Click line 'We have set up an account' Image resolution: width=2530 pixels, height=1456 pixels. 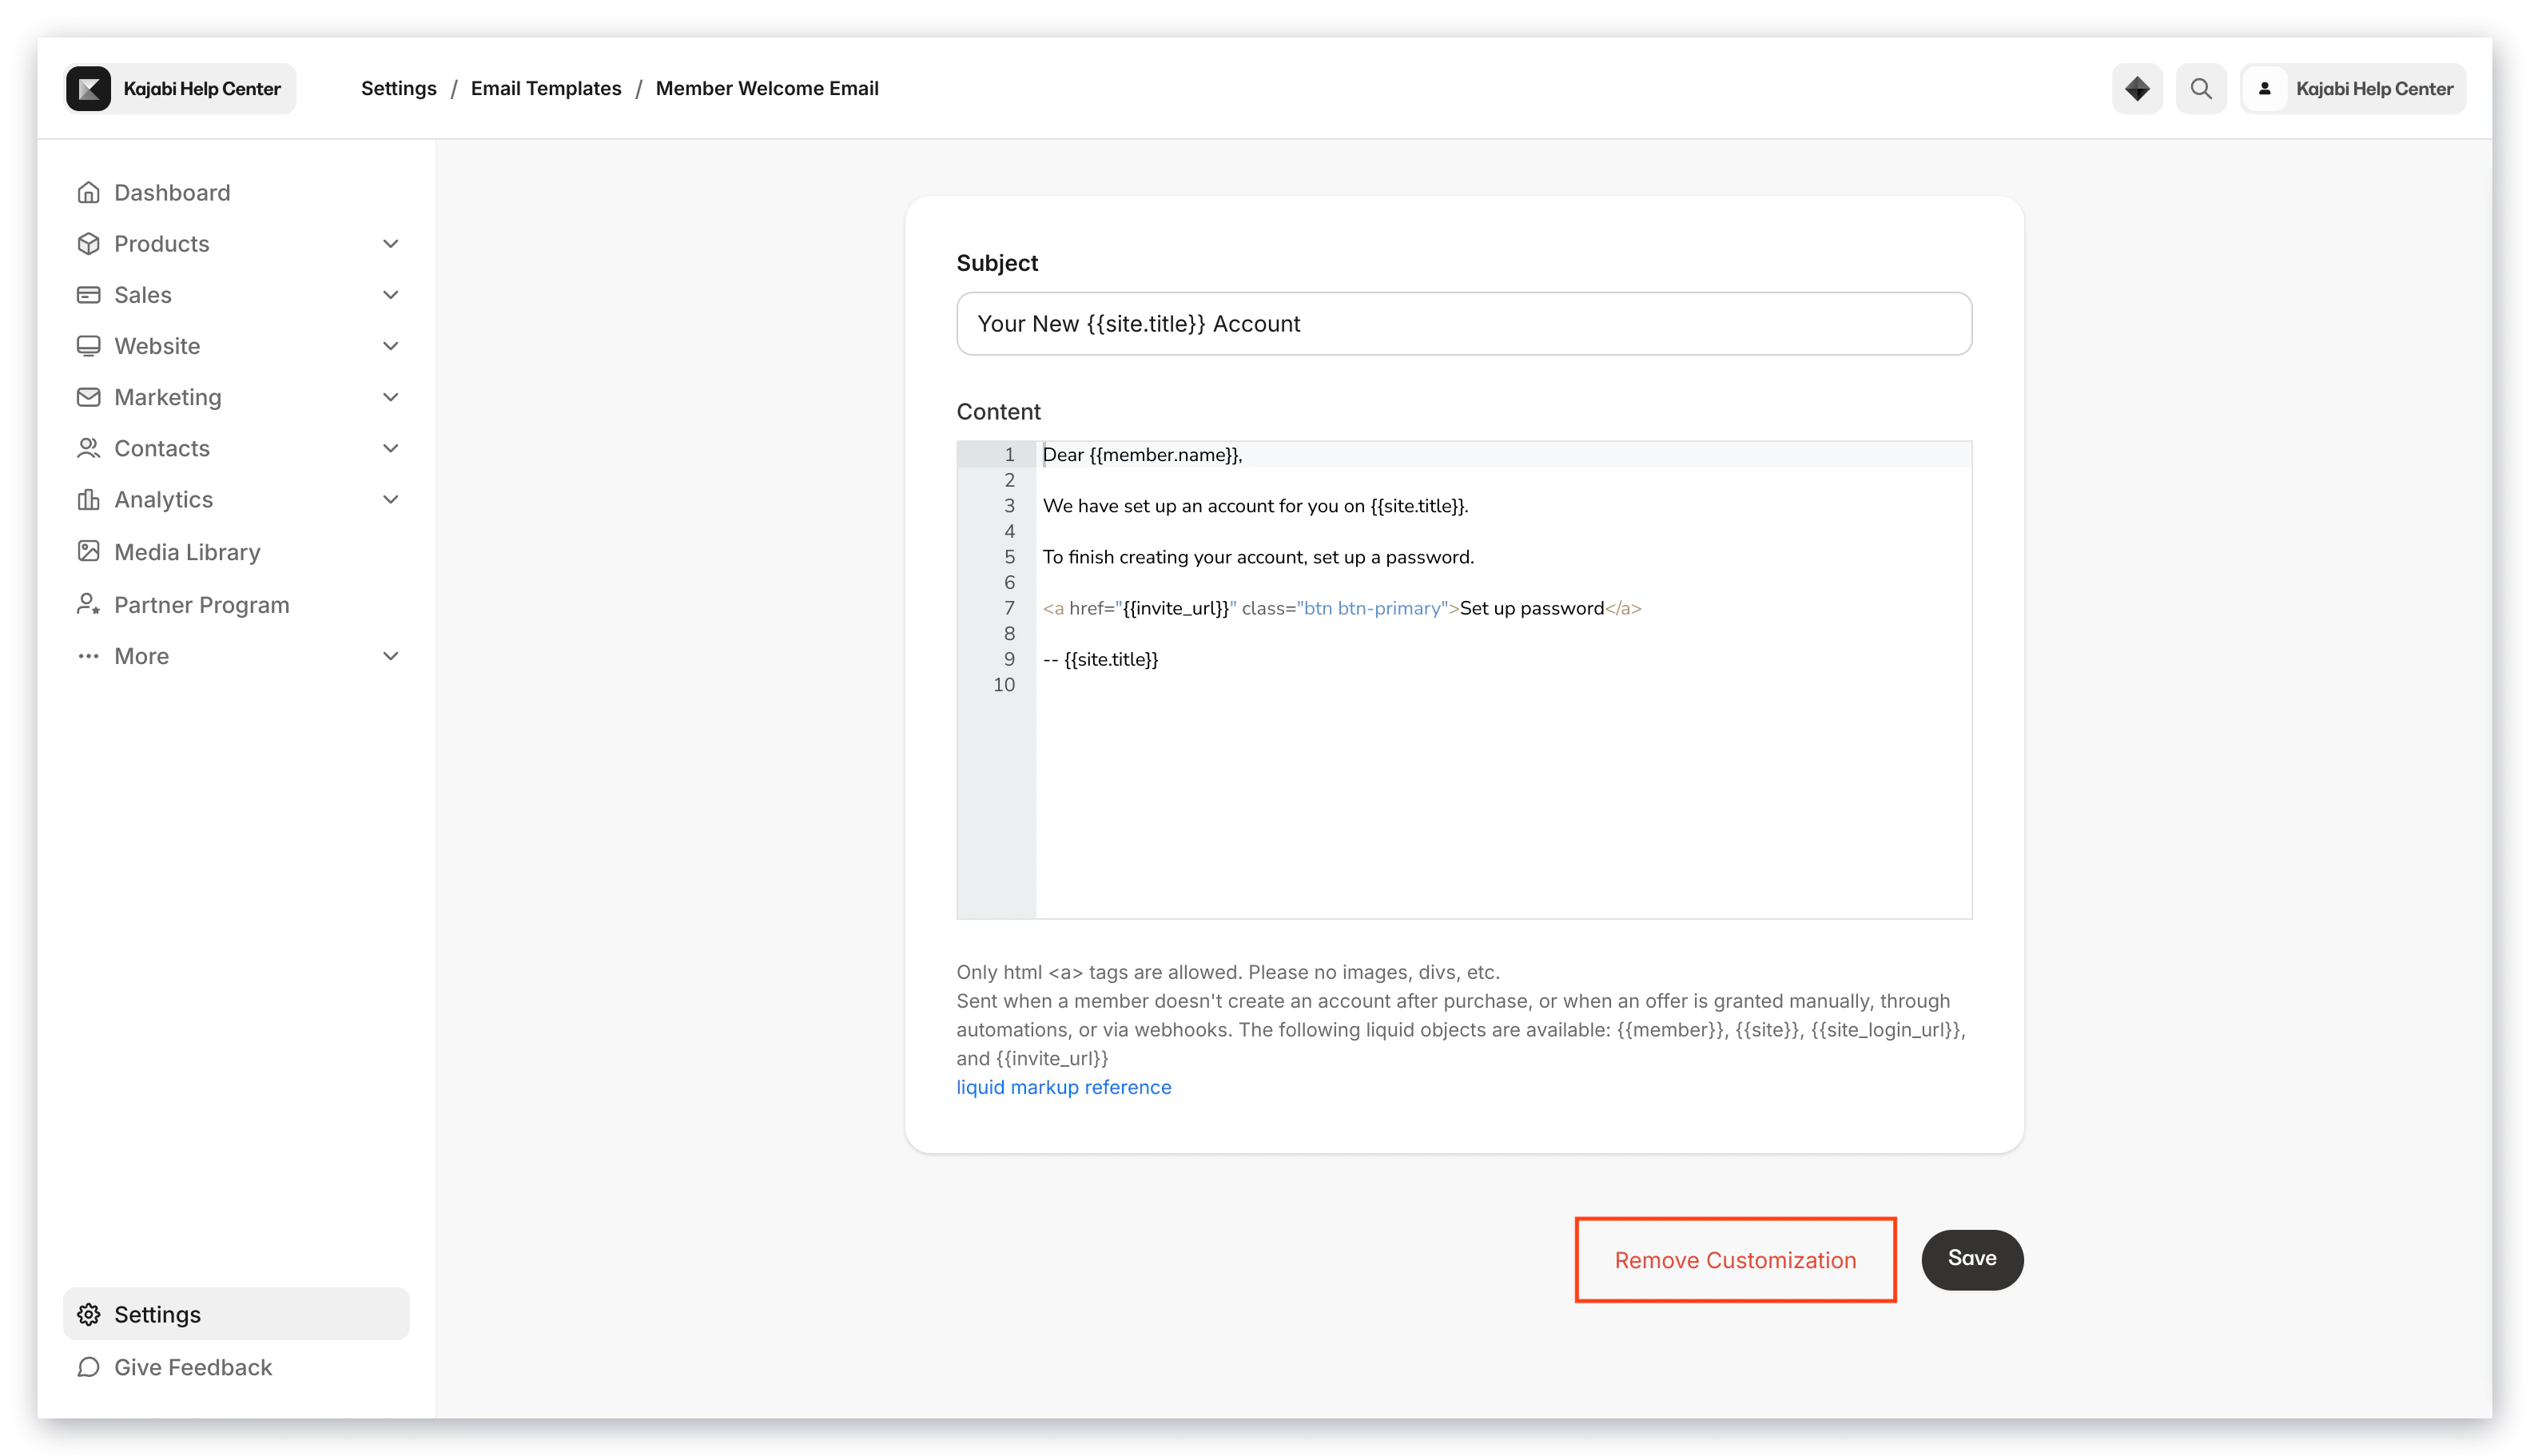point(1255,505)
